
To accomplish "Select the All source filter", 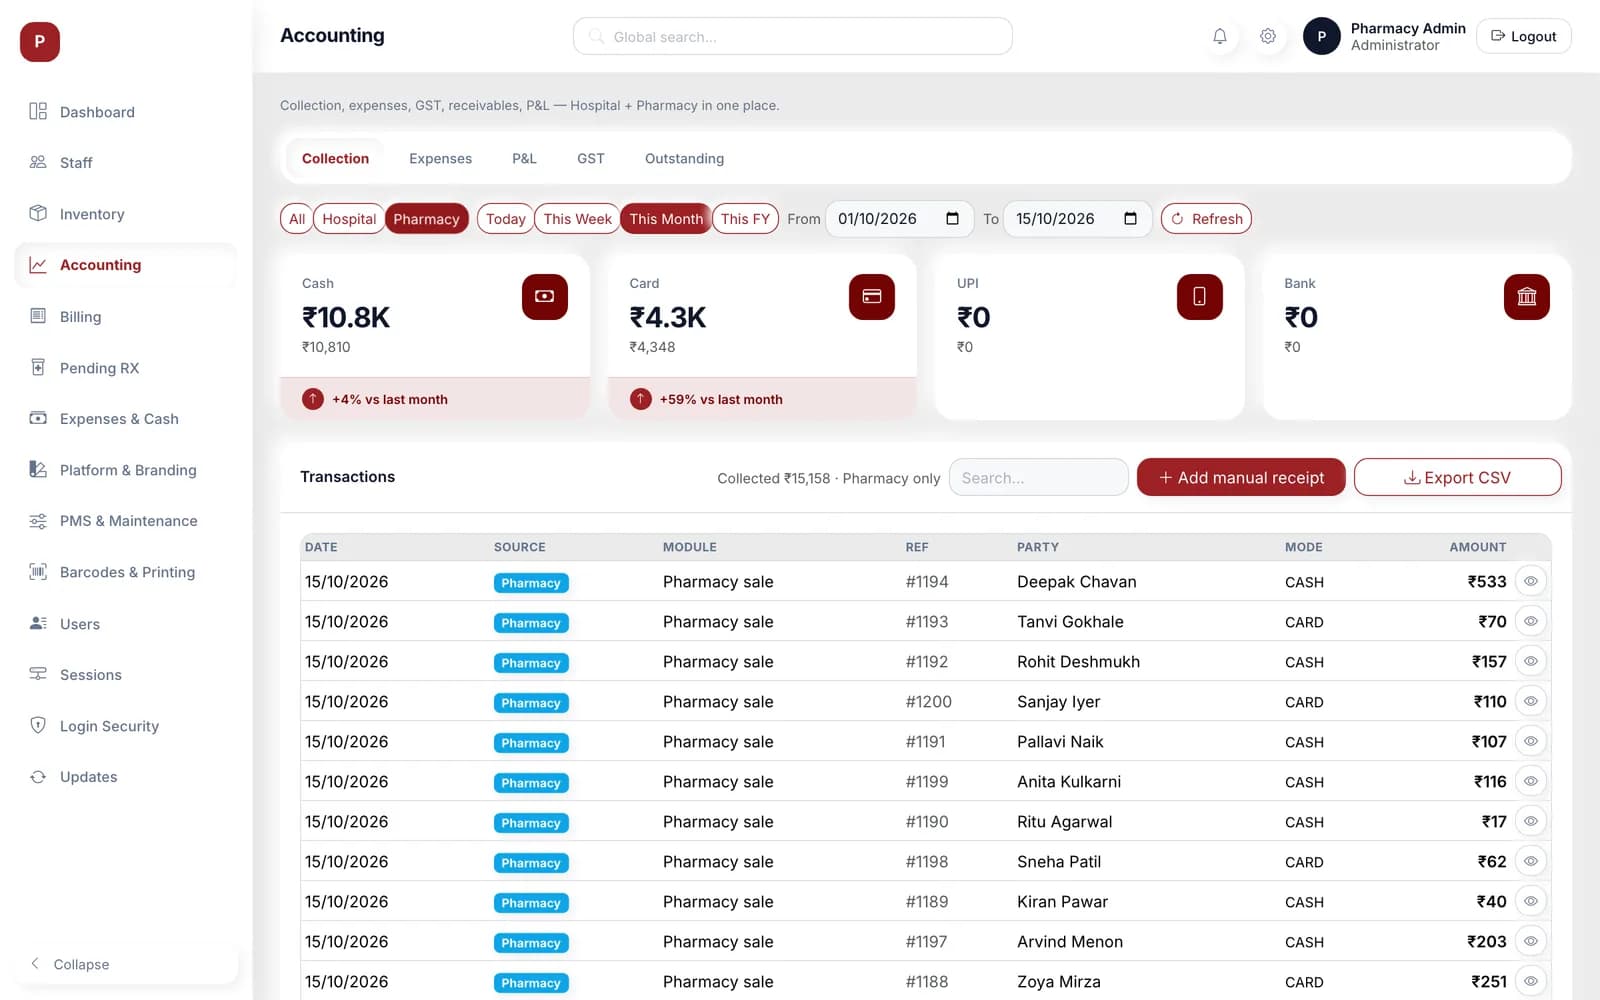I will (x=297, y=219).
